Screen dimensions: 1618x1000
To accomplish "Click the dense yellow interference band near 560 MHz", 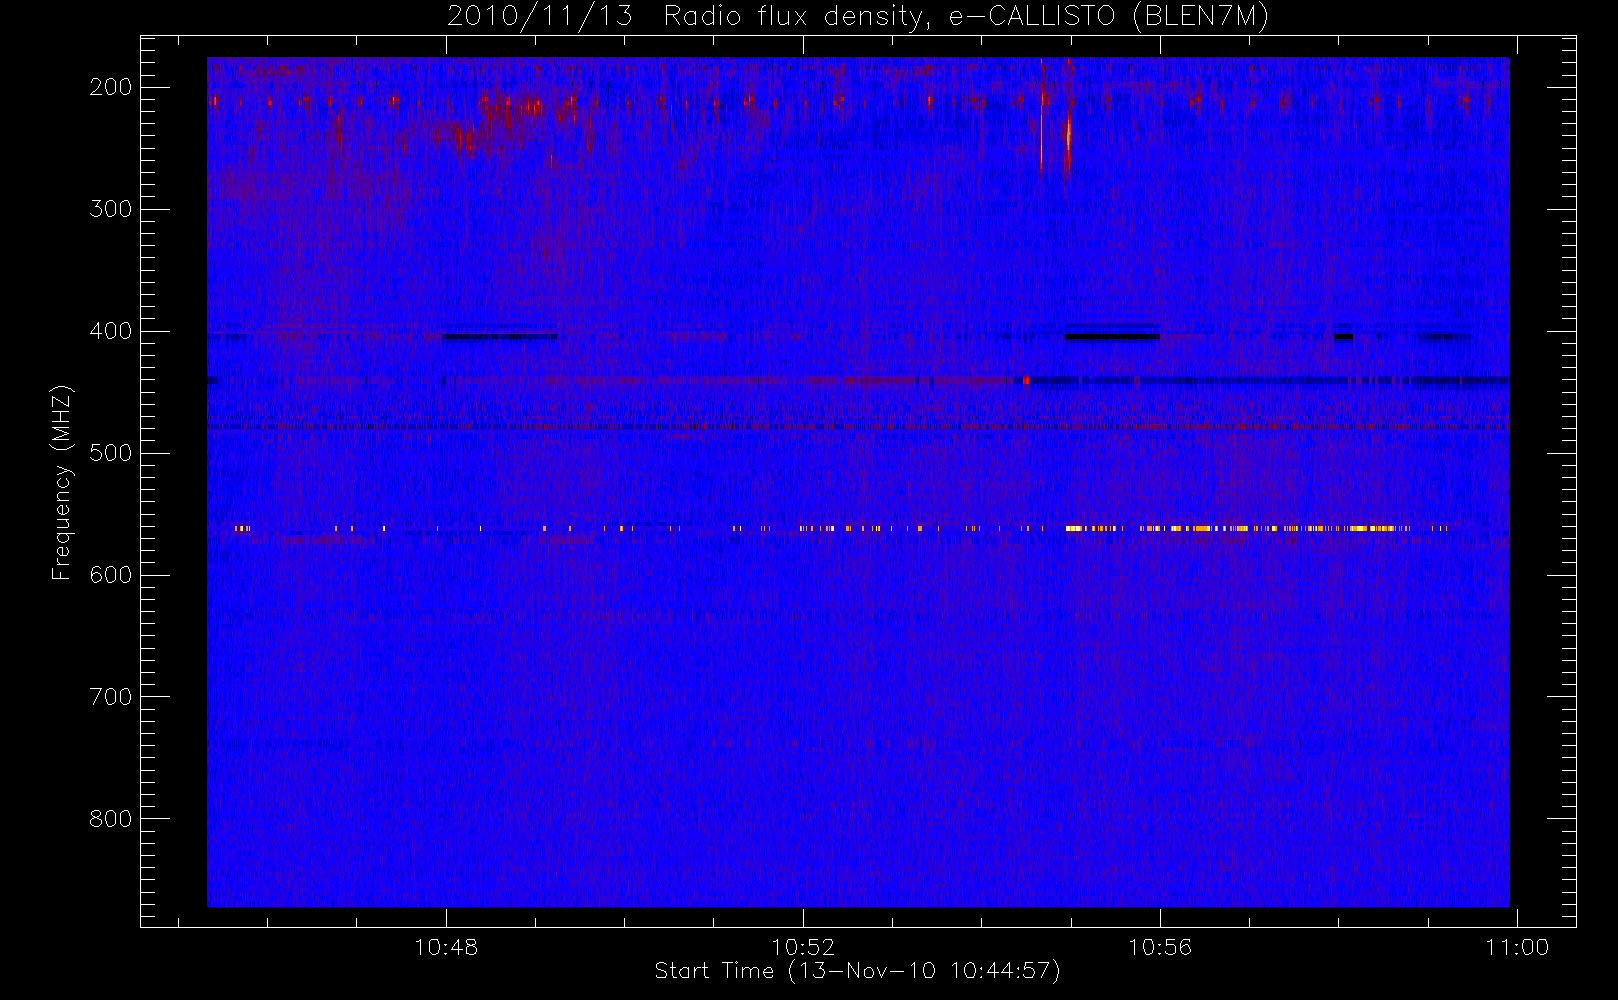I will coord(1238,528).
